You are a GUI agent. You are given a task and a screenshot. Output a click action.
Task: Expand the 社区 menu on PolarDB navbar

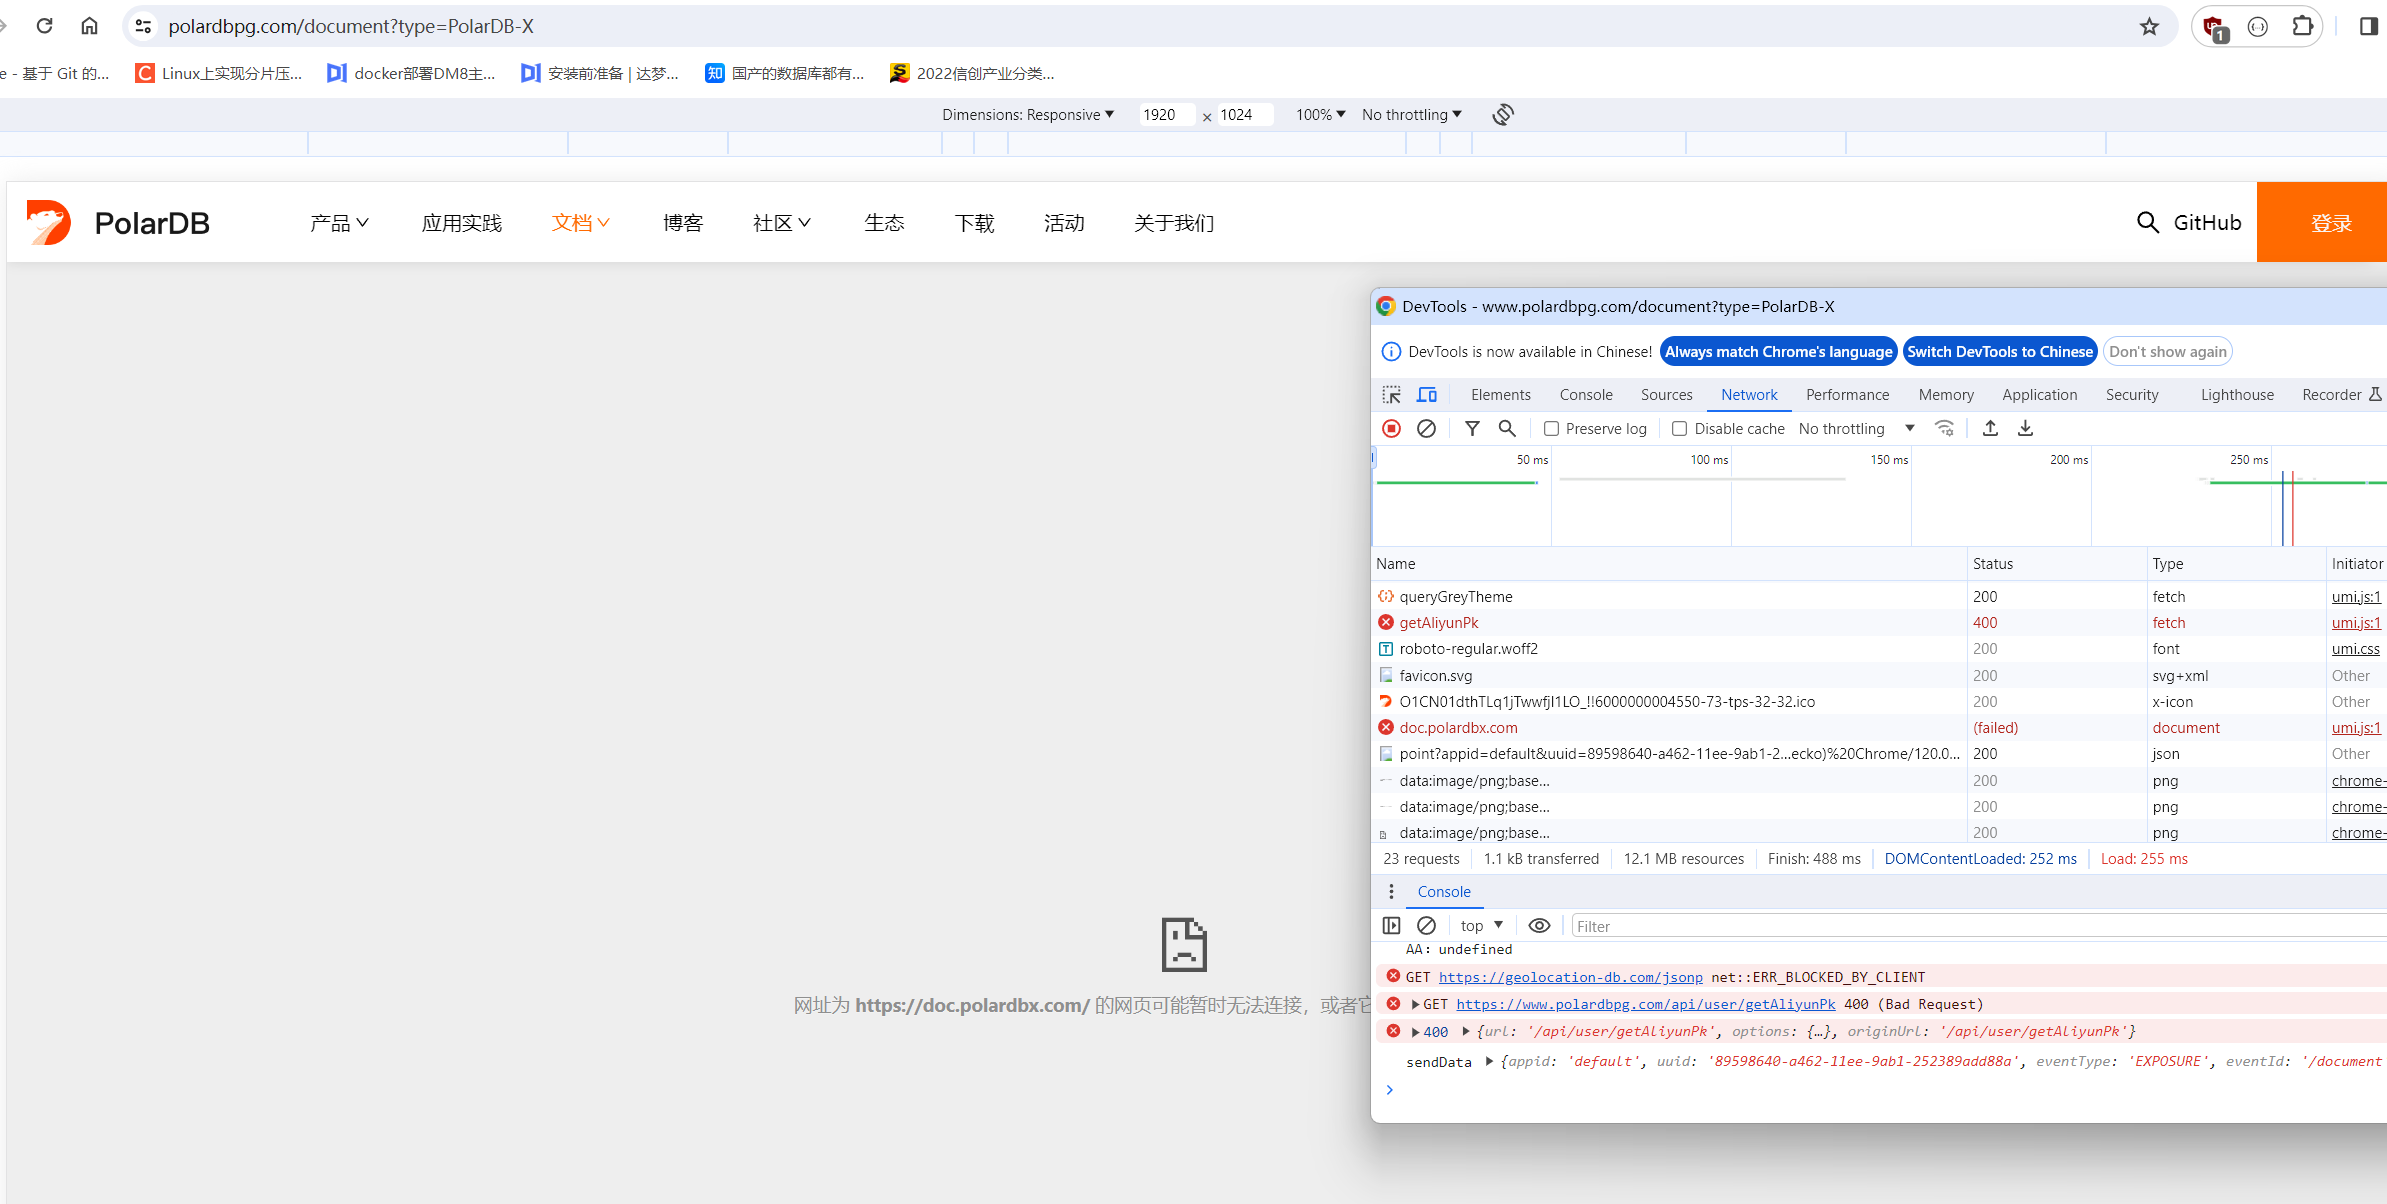coord(781,222)
